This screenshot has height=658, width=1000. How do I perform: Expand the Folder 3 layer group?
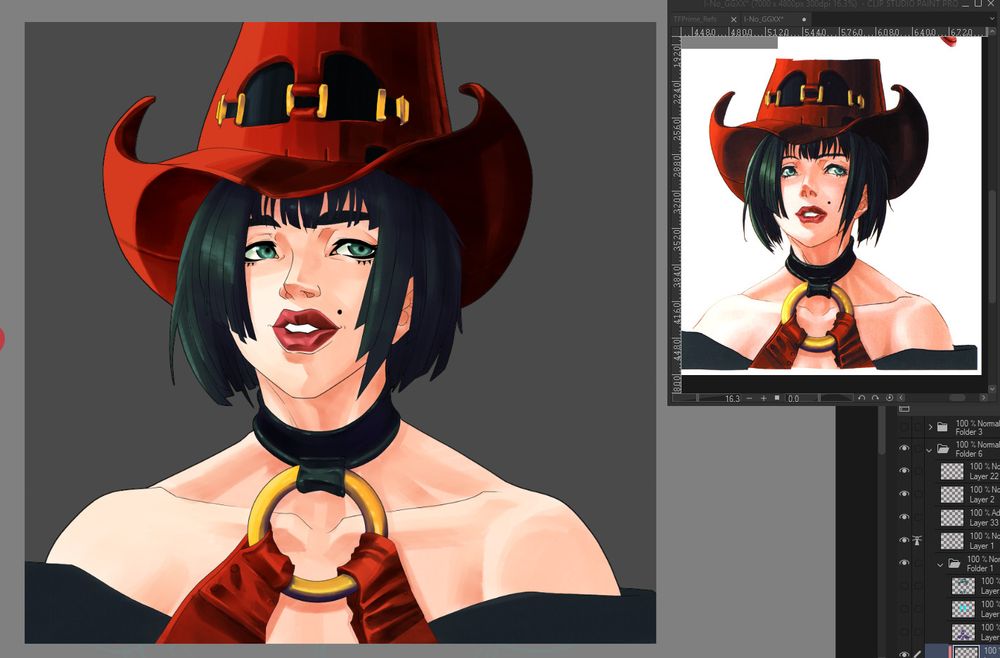(930, 425)
